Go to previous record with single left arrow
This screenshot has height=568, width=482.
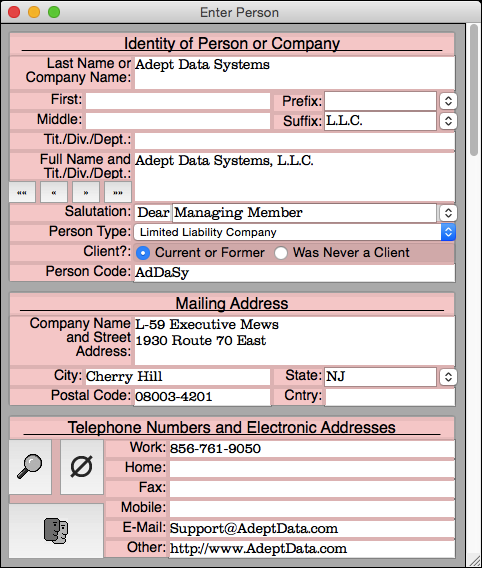coord(54,192)
